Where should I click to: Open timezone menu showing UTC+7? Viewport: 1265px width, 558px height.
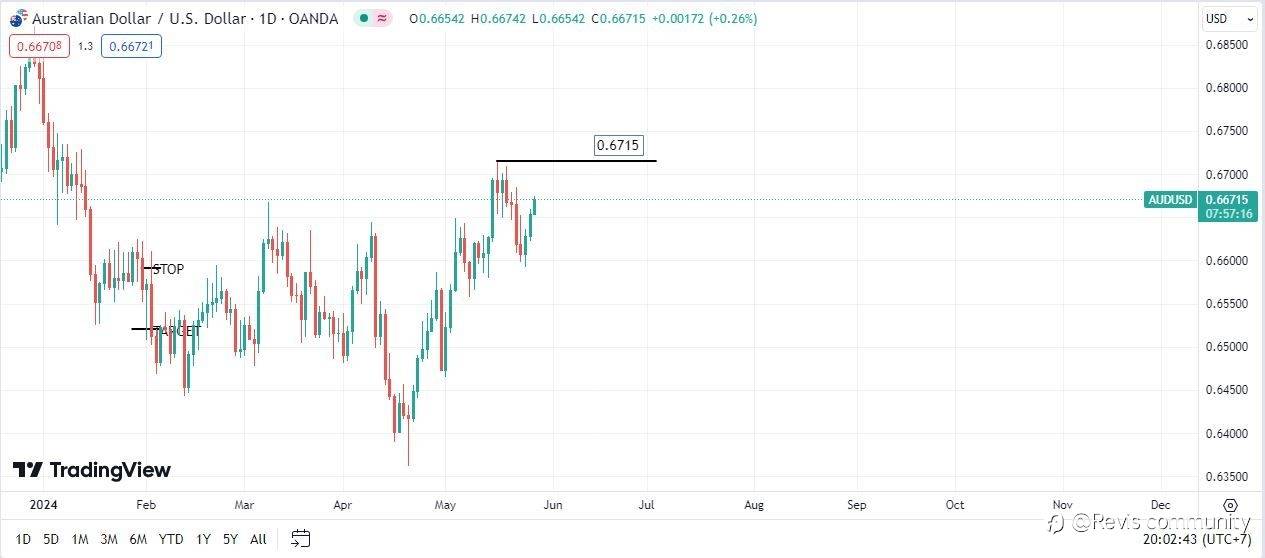1207,539
